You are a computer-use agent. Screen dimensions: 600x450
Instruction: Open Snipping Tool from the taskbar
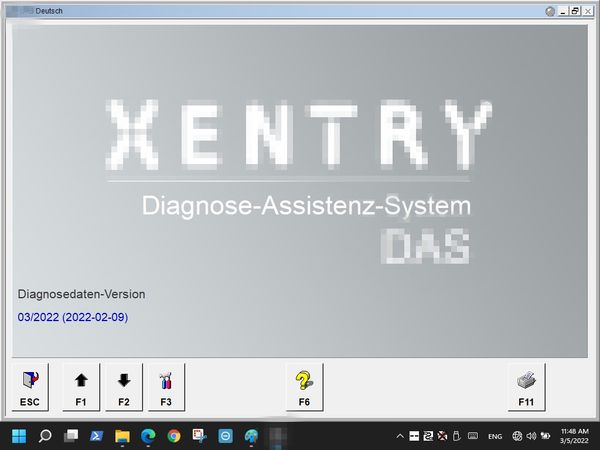[200, 436]
